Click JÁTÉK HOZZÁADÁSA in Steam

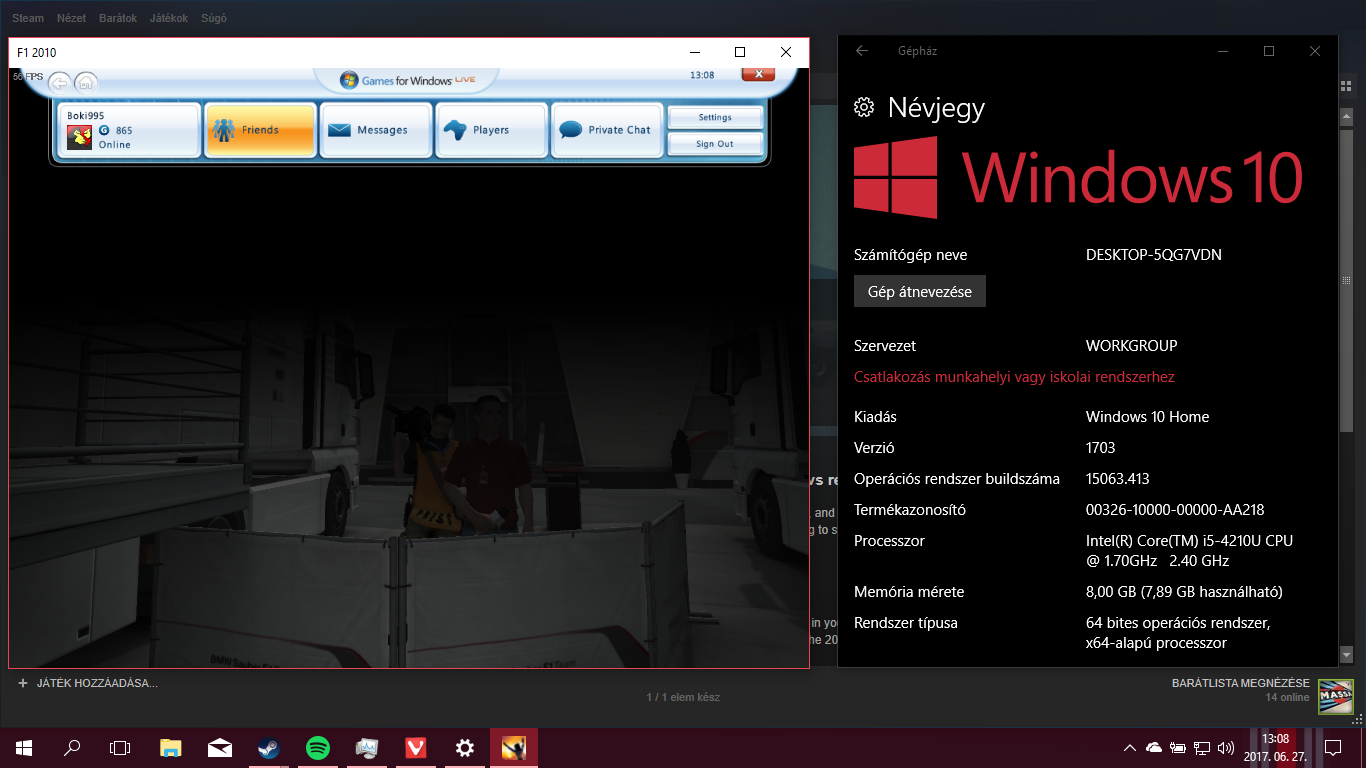pyautogui.click(x=88, y=683)
